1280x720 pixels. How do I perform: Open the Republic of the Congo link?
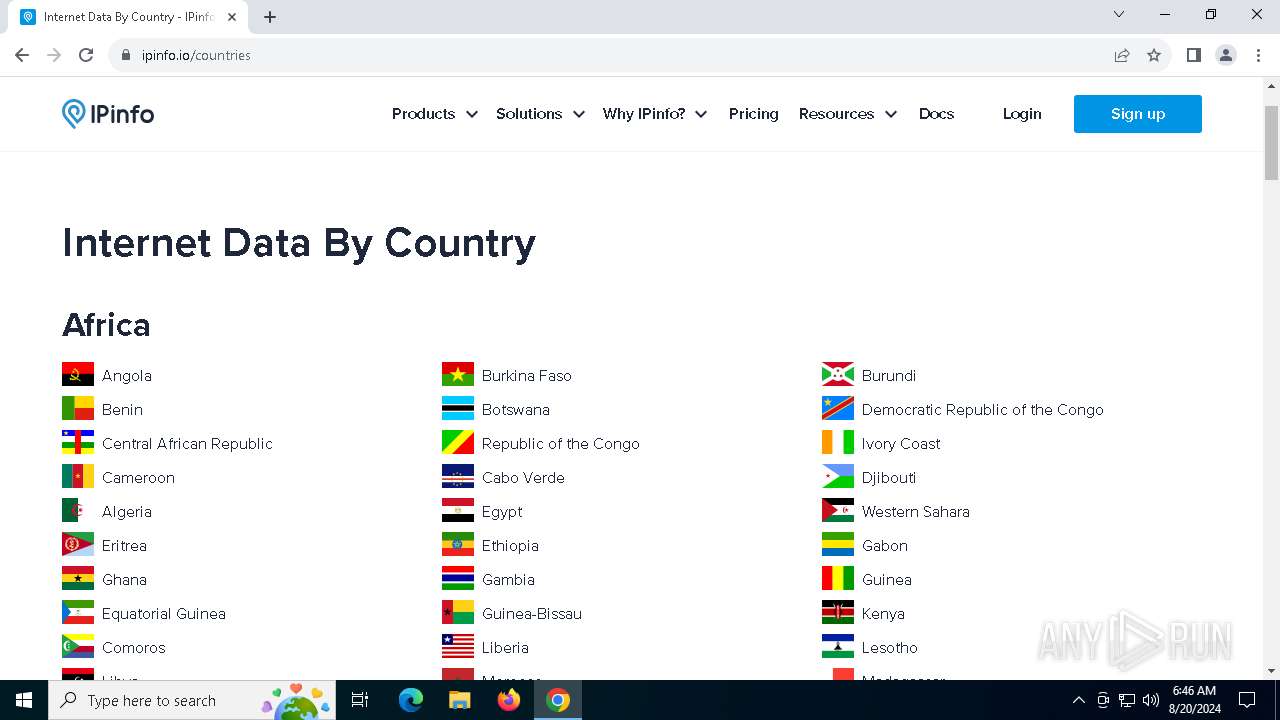pyautogui.click(x=561, y=443)
